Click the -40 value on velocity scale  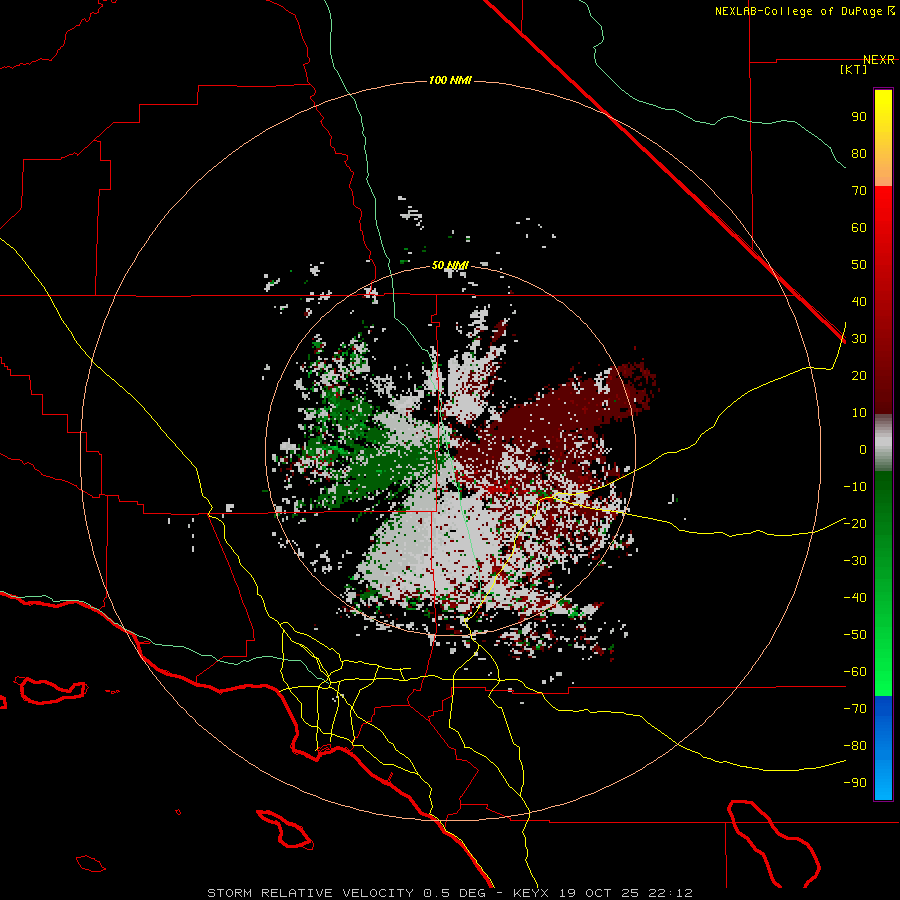pos(855,598)
